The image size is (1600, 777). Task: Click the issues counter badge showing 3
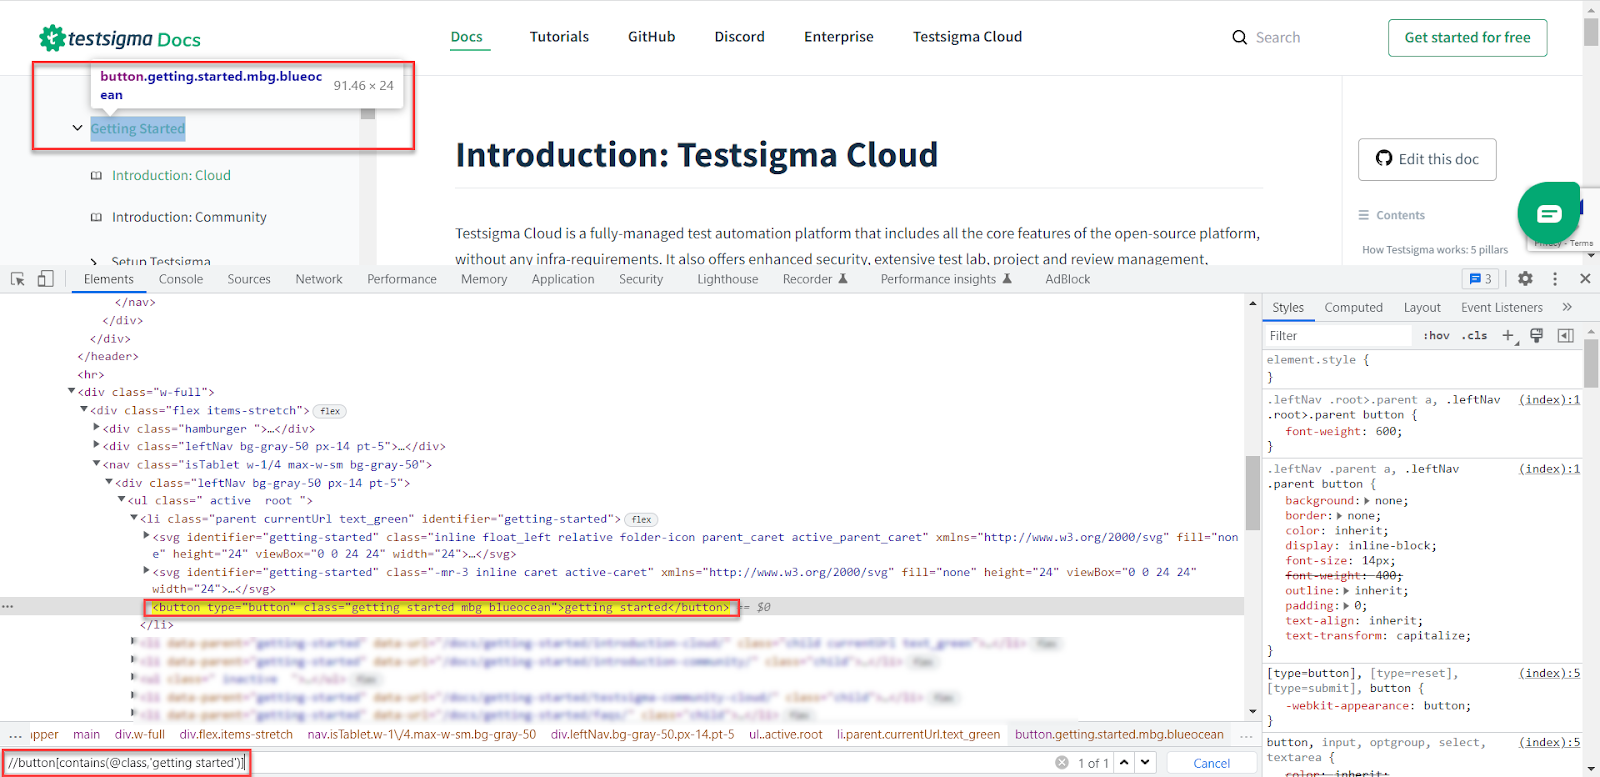1480,279
